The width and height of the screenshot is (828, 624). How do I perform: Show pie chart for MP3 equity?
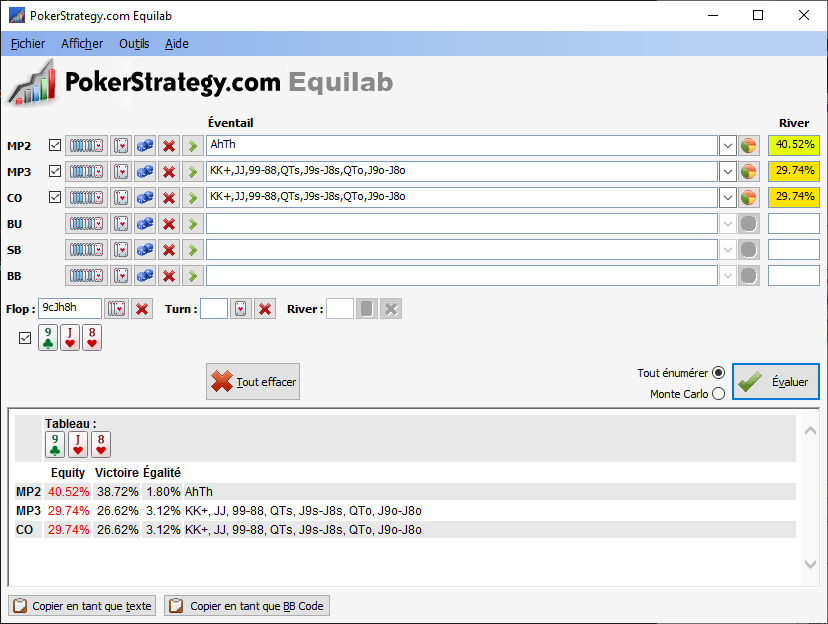pos(749,172)
